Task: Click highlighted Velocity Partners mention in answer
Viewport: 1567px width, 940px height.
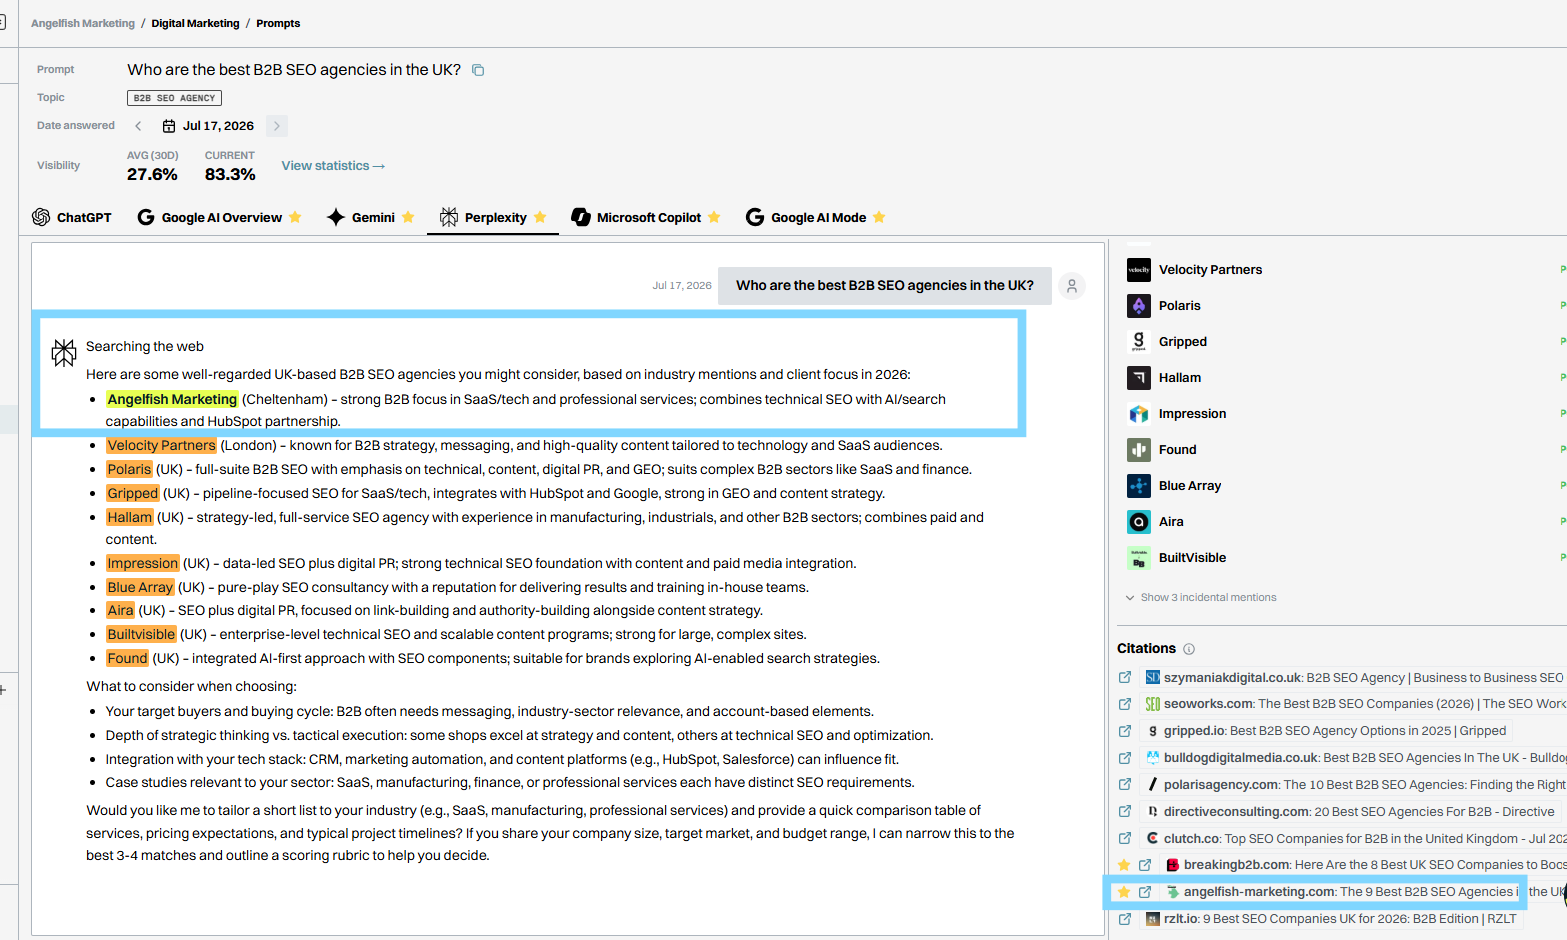Action: [x=161, y=445]
